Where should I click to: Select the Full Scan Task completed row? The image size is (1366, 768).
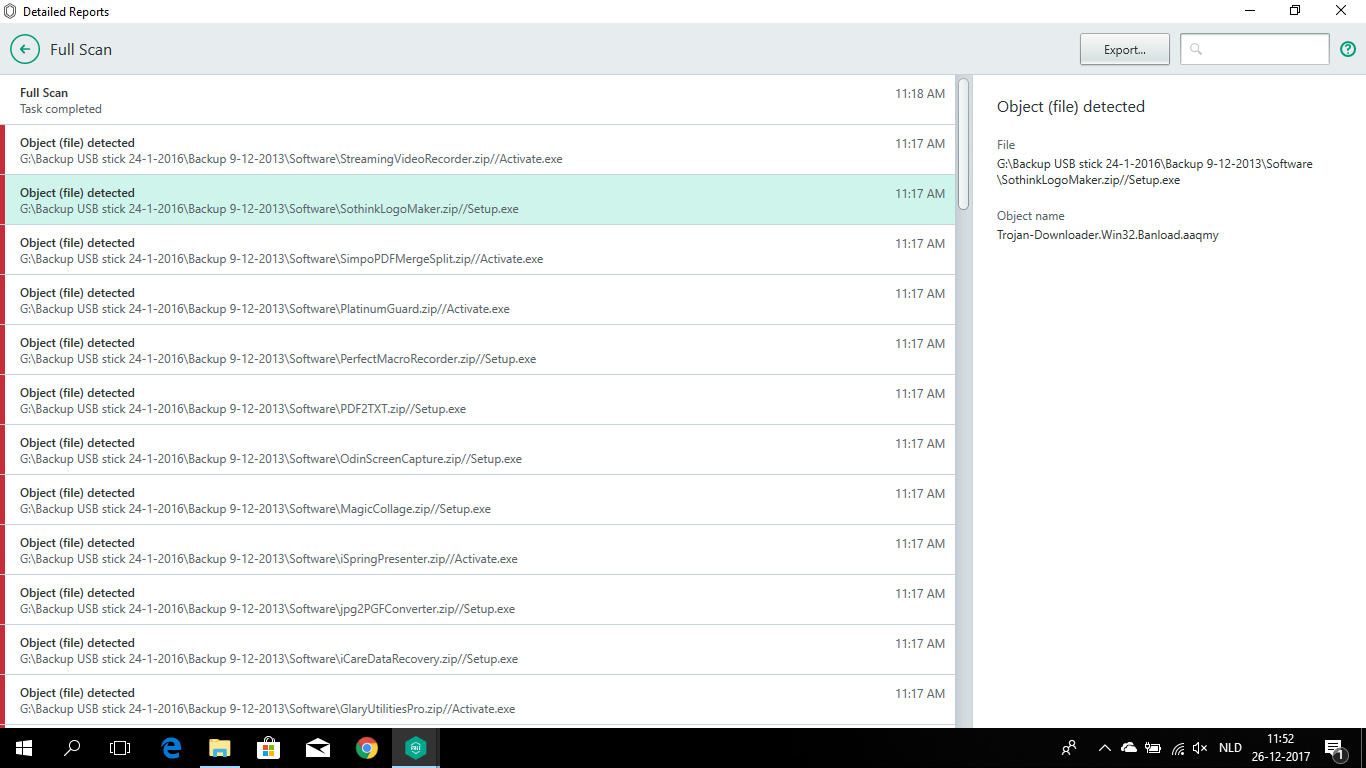(477, 100)
